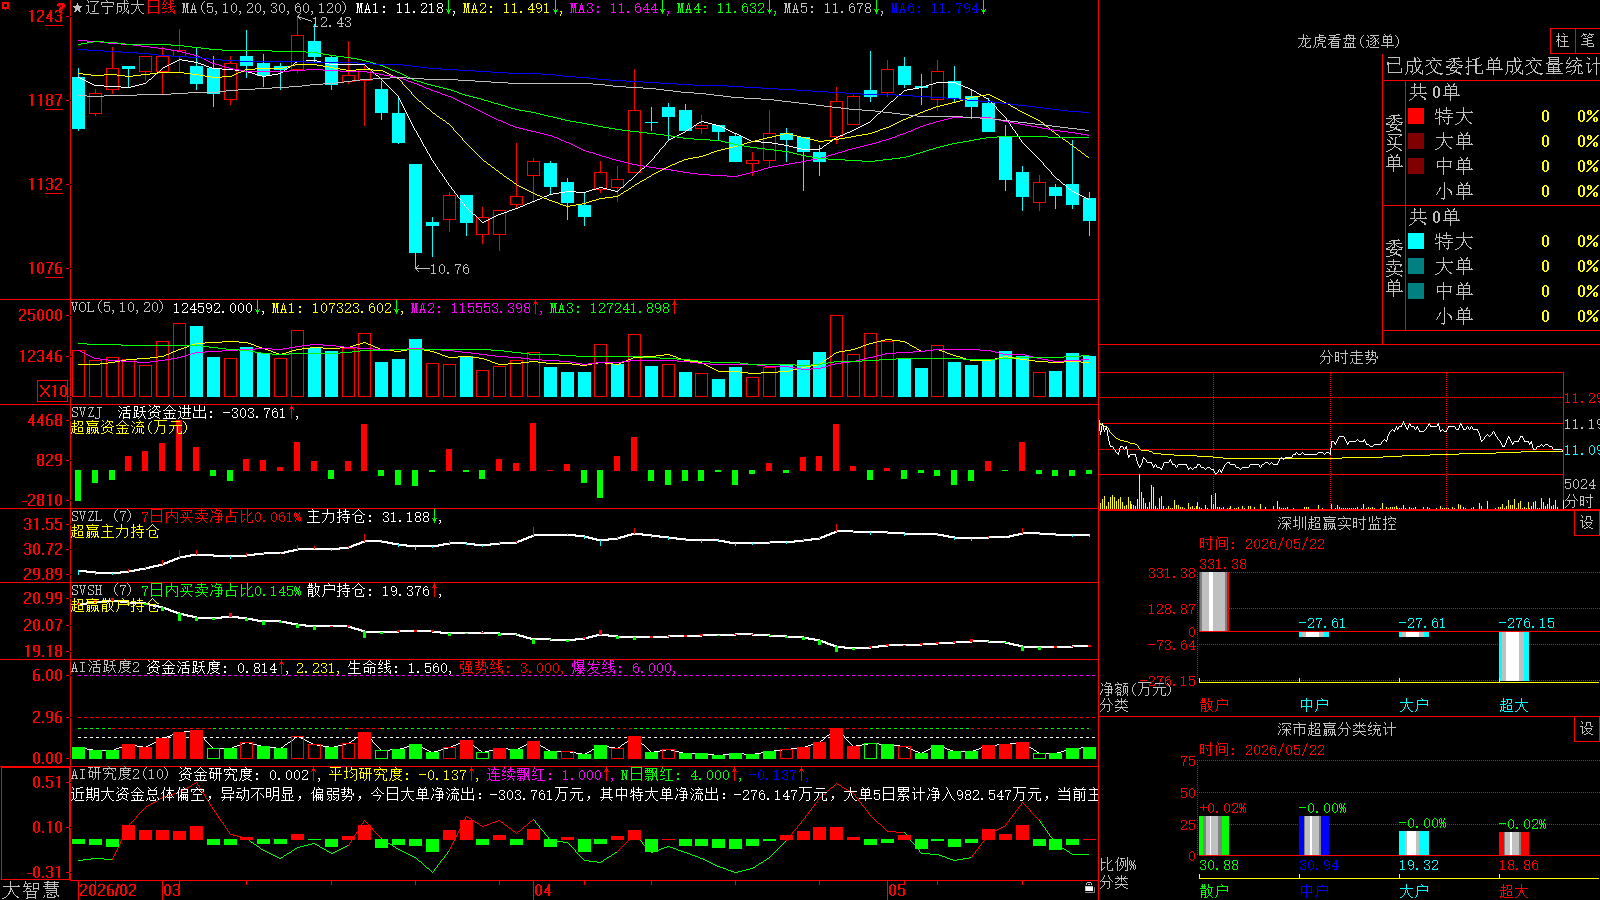This screenshot has height=900, width=1600.
Task: Click the 深市超赢分类统计 panel title
Action: (1336, 729)
